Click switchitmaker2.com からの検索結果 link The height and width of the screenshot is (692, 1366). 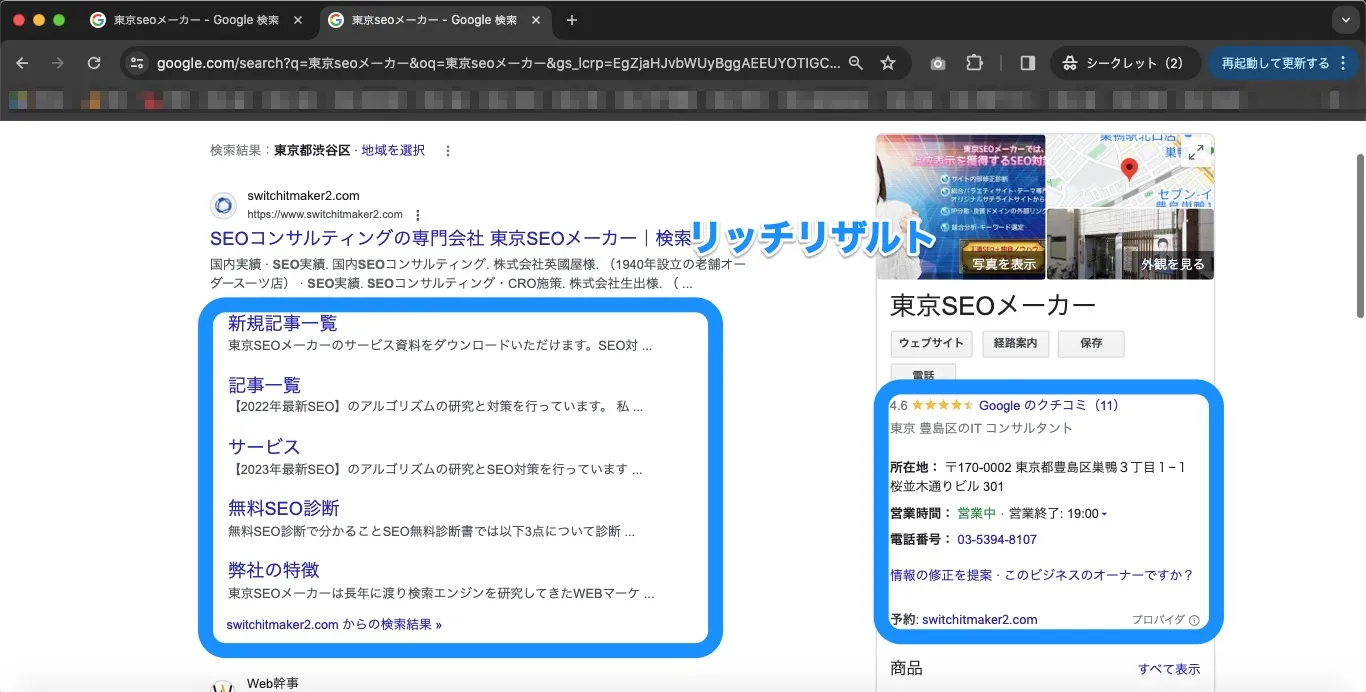[x=334, y=625]
